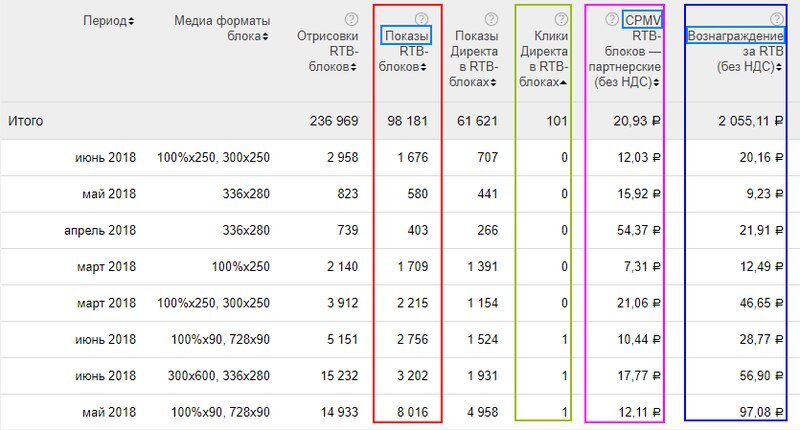This screenshot has width=800, height=430.
Task: Click impressions value 1 676
Action: (413, 157)
